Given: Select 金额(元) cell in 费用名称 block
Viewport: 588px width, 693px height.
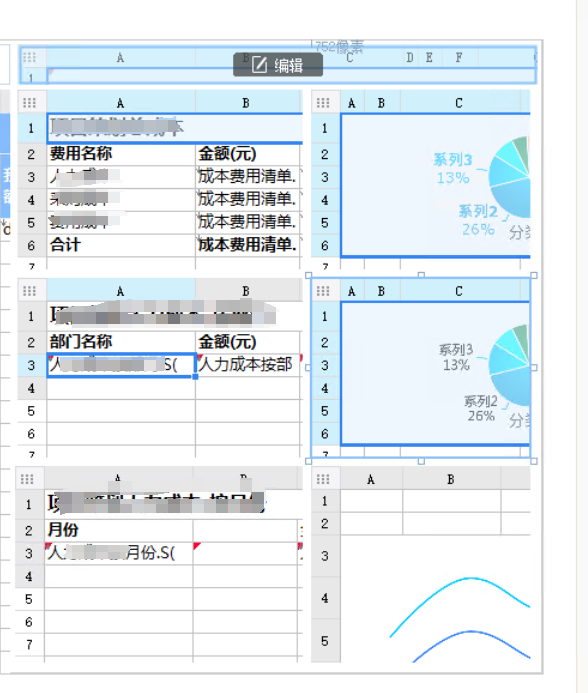Looking at the screenshot, I should click(x=248, y=154).
